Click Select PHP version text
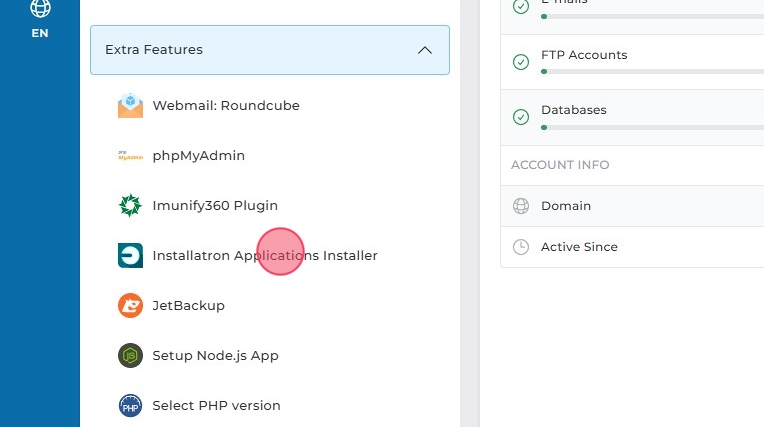Image resolution: width=764 pixels, height=427 pixels. pos(216,406)
